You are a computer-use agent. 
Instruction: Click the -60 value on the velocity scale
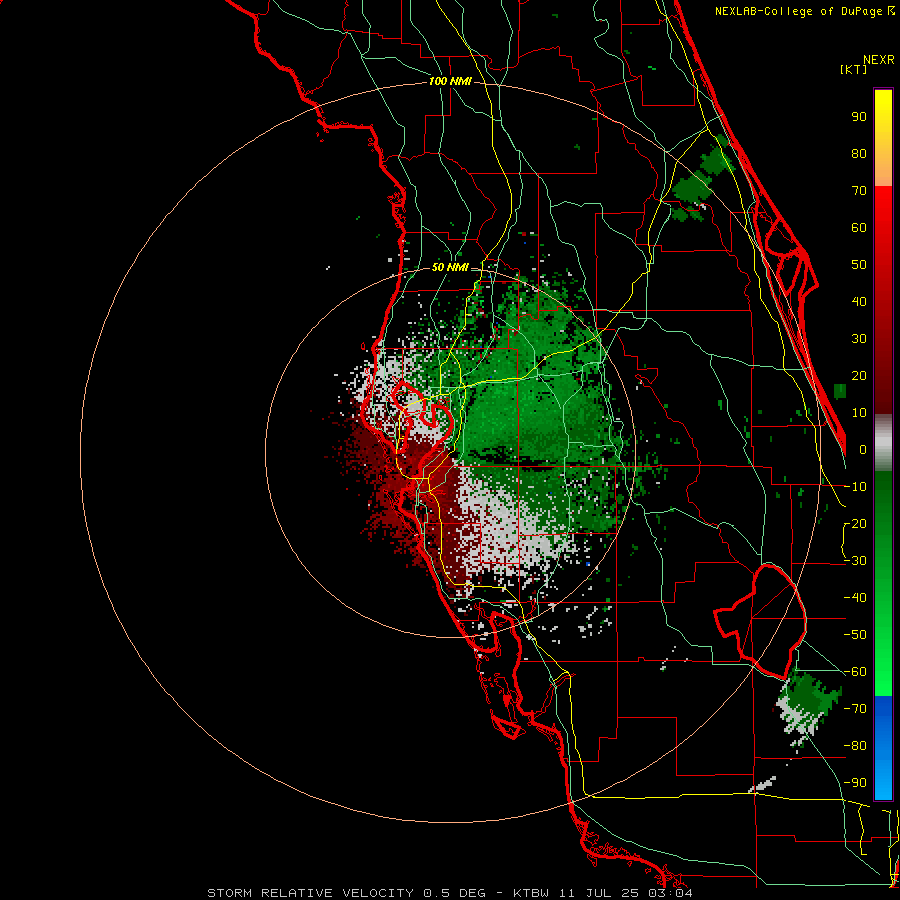pos(855,672)
